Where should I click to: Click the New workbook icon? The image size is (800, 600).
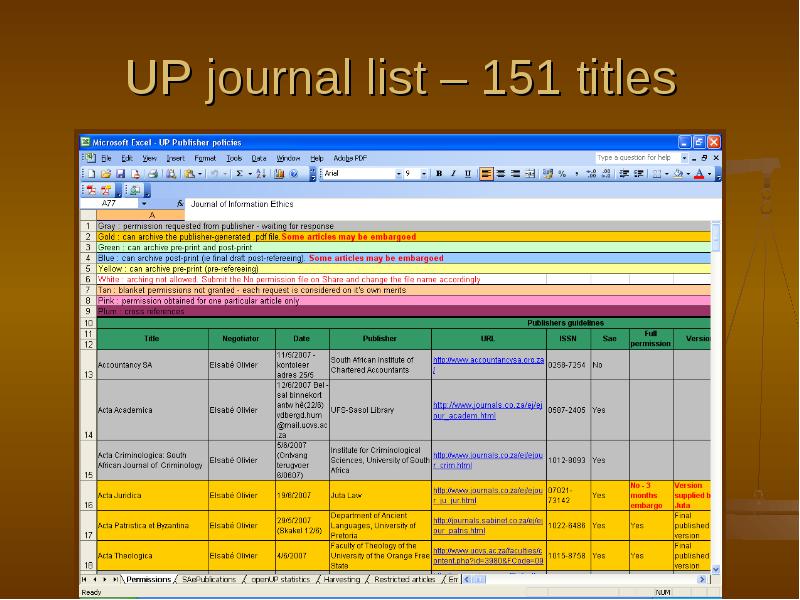point(91,174)
